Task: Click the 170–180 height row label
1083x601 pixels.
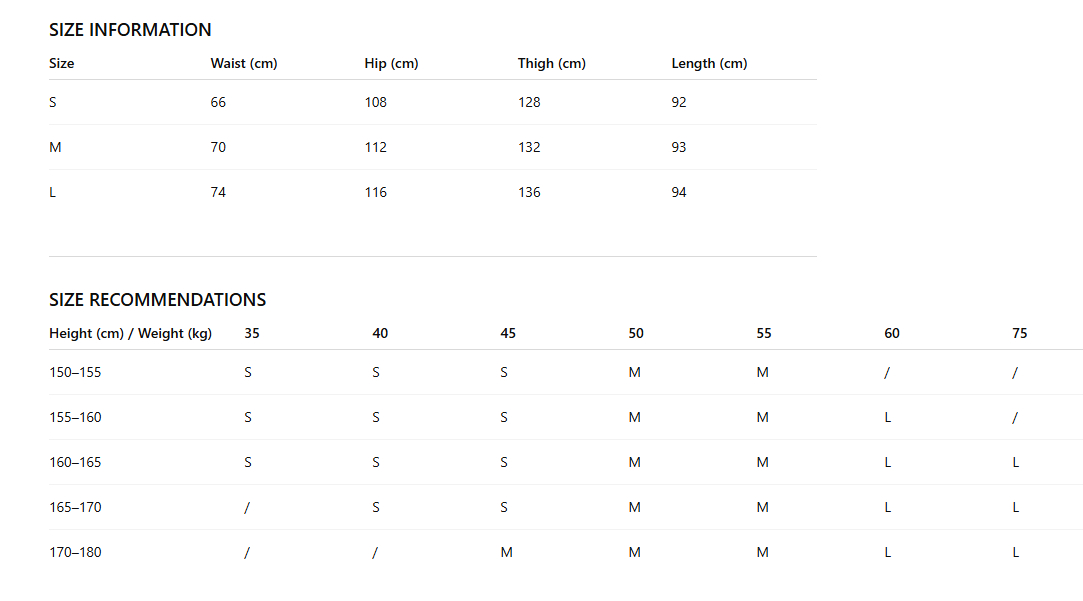Action: click(x=75, y=552)
